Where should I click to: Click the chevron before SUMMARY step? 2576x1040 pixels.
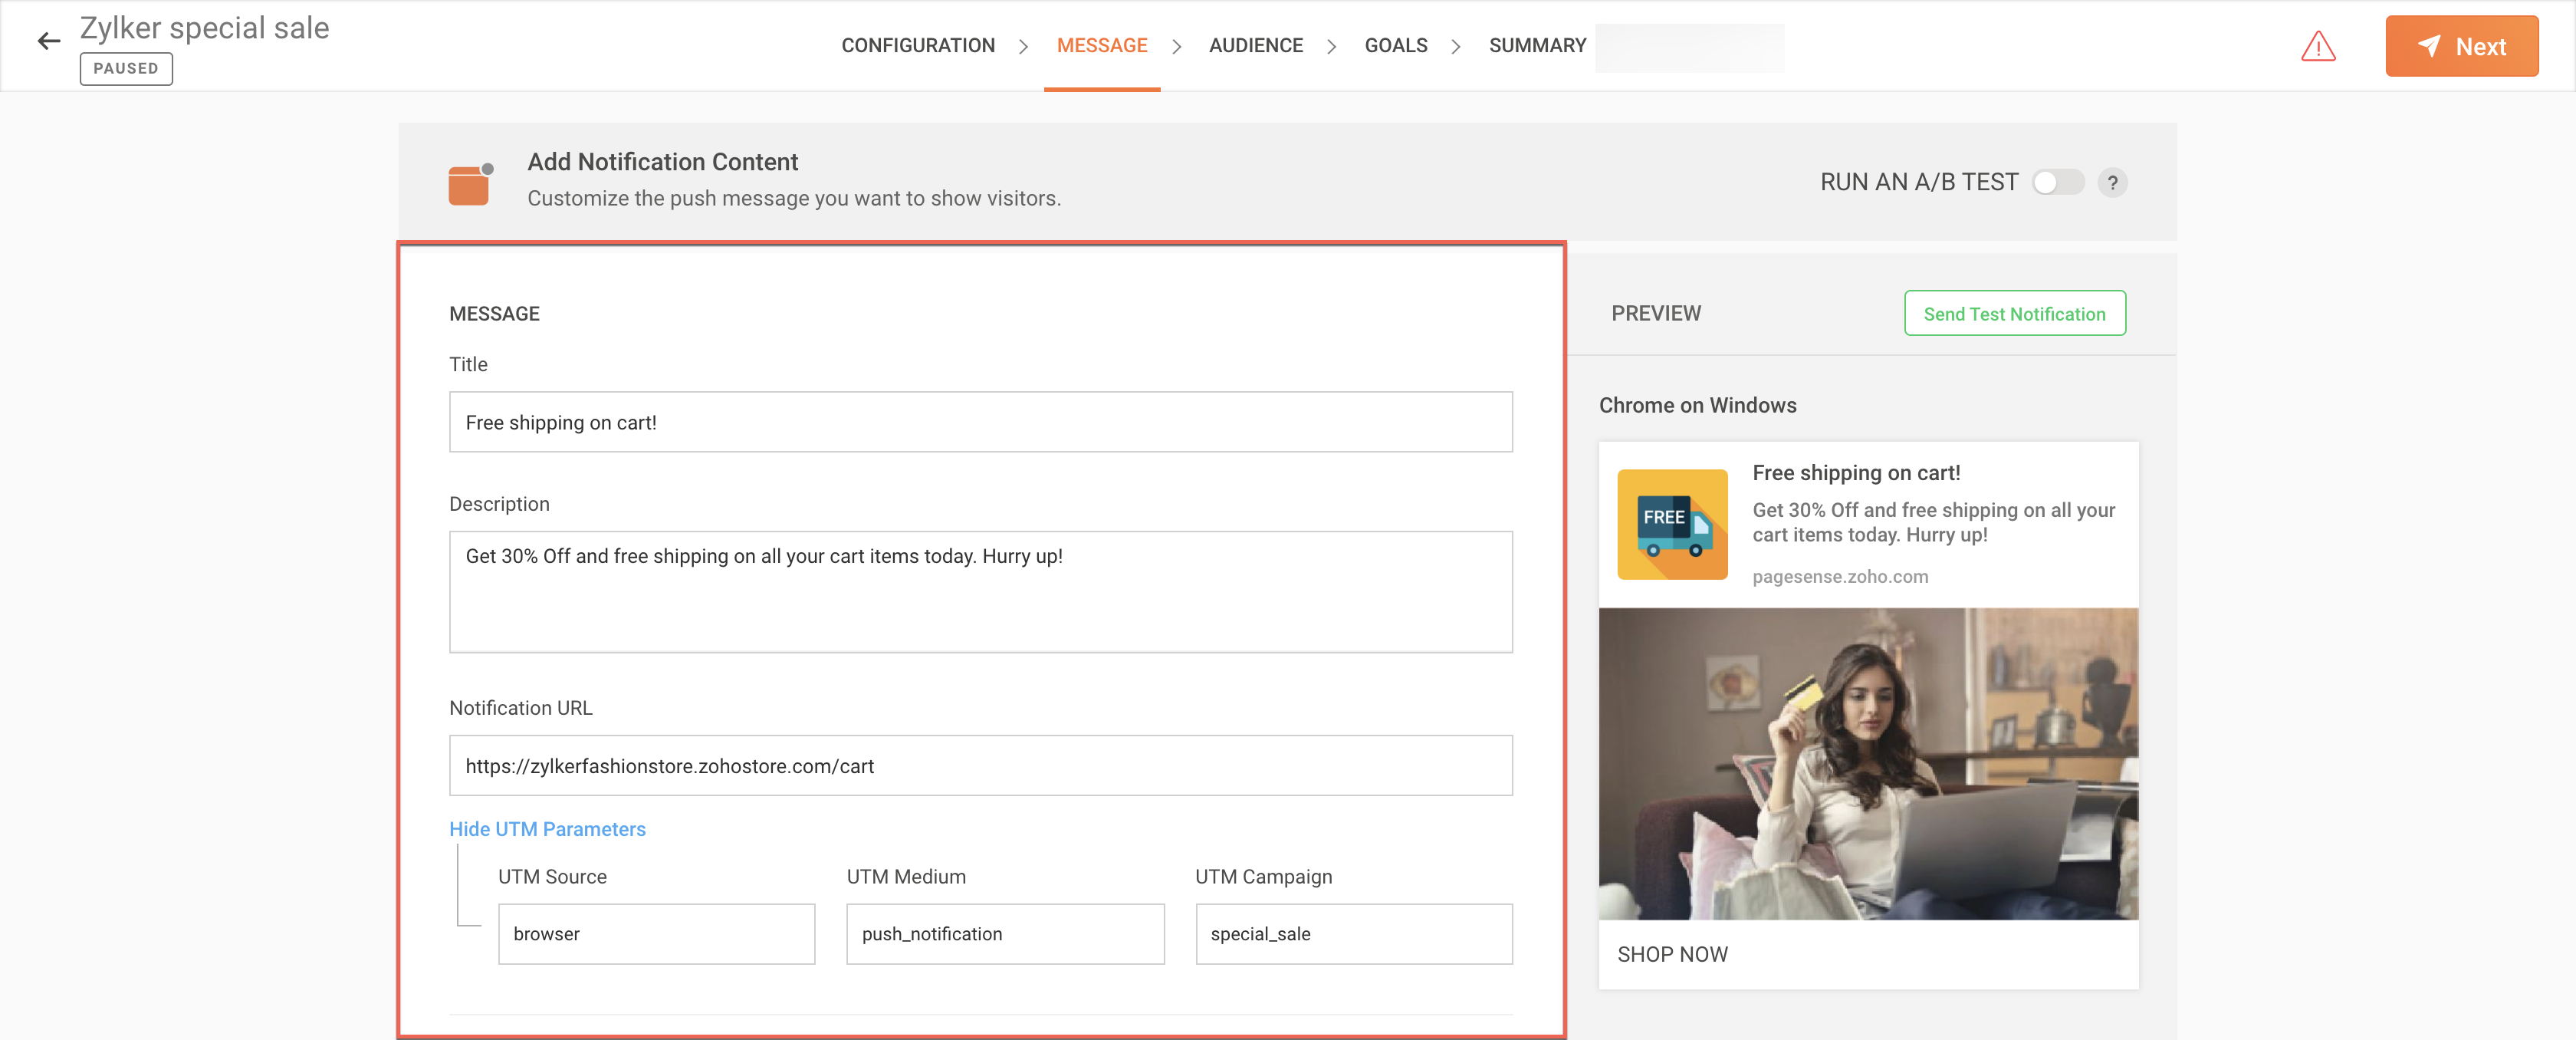tap(1456, 47)
